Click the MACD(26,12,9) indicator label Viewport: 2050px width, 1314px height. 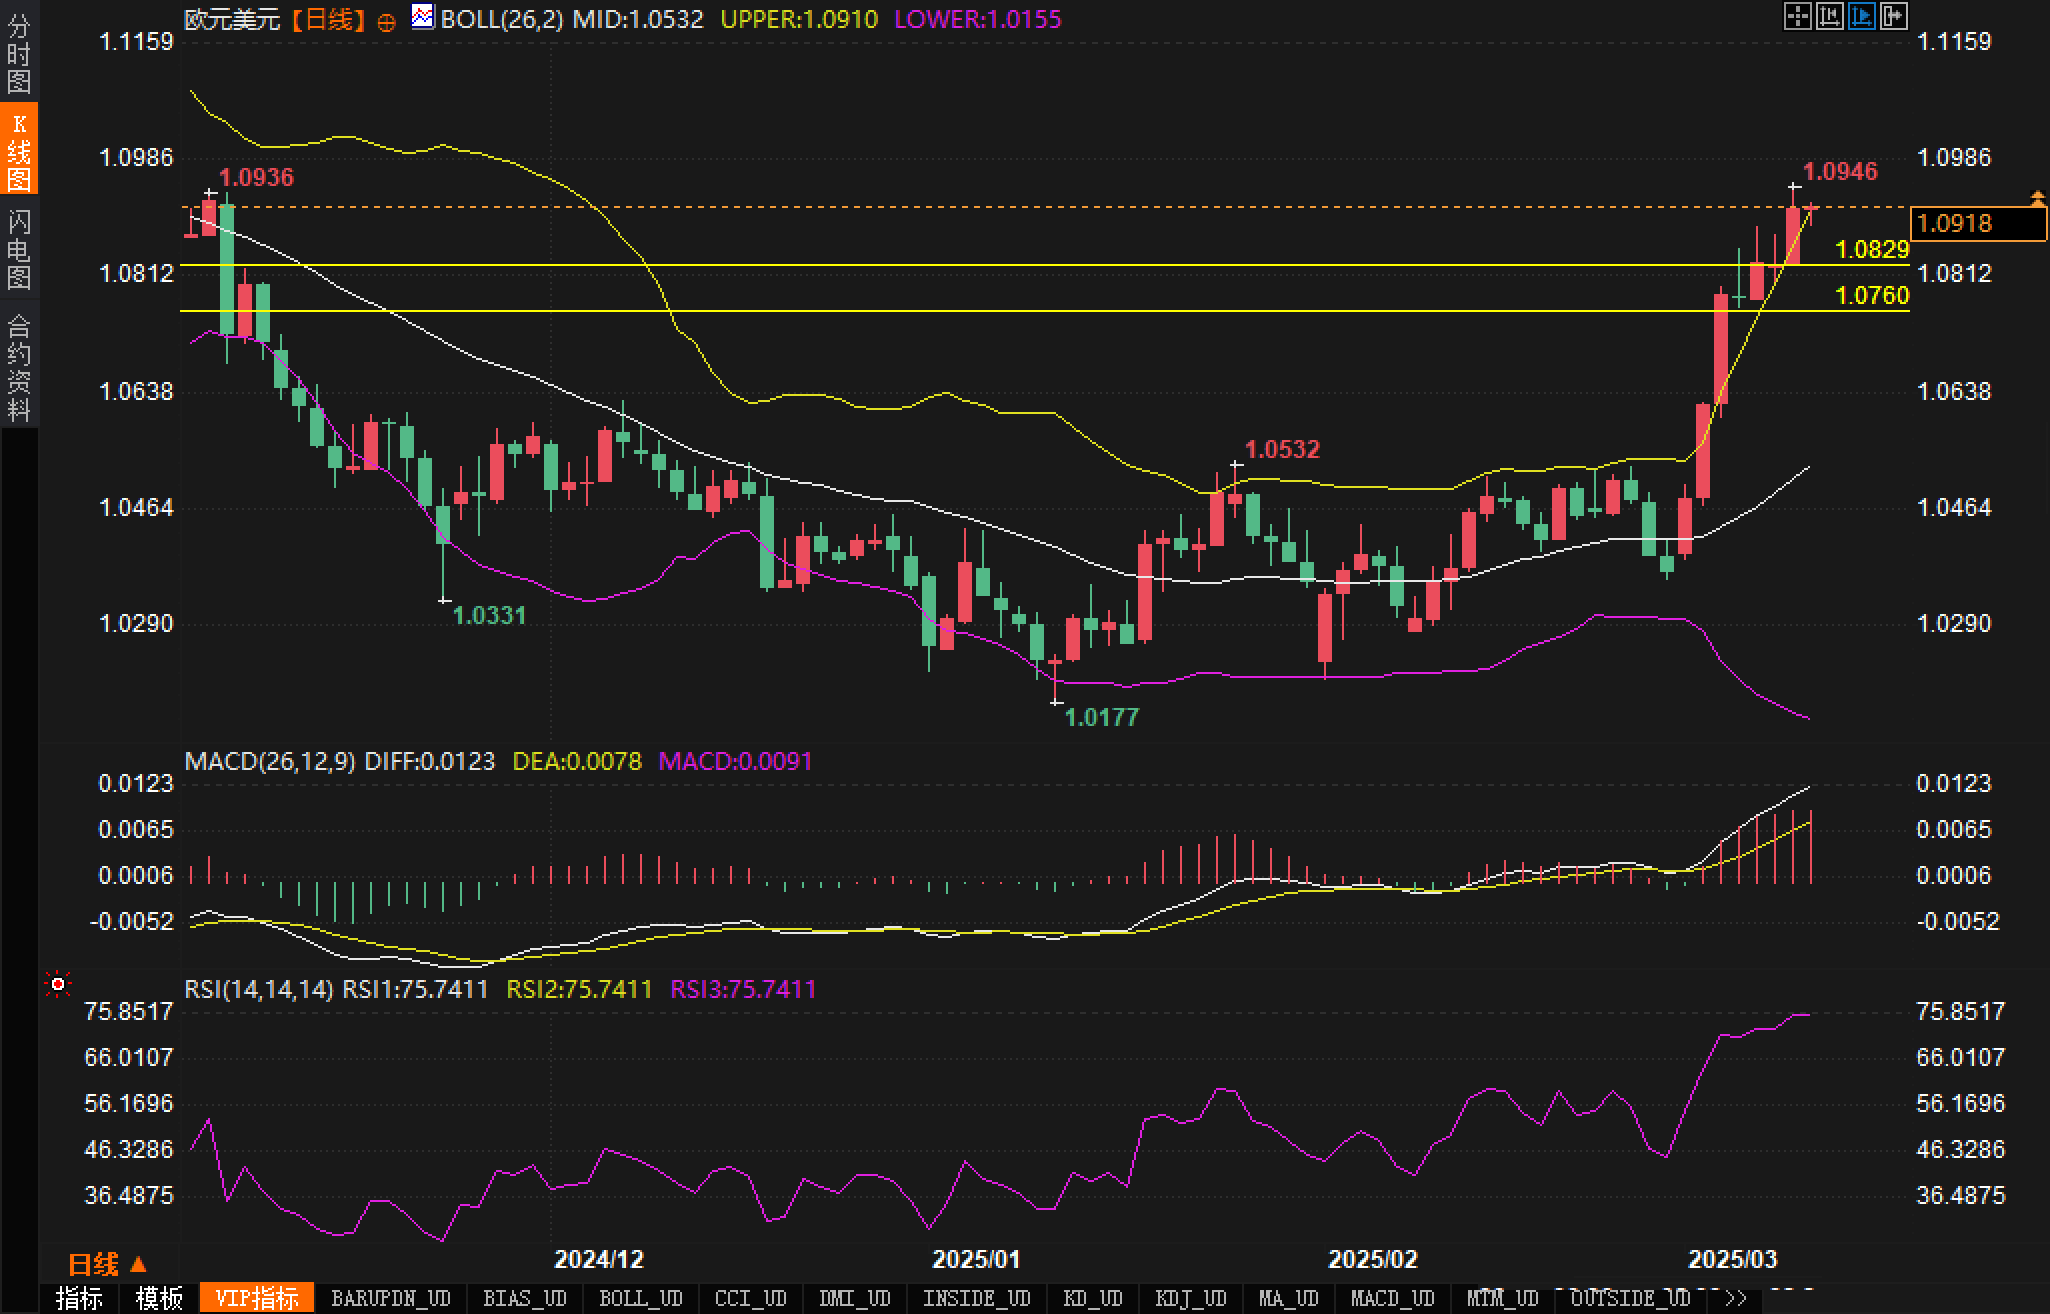270,761
